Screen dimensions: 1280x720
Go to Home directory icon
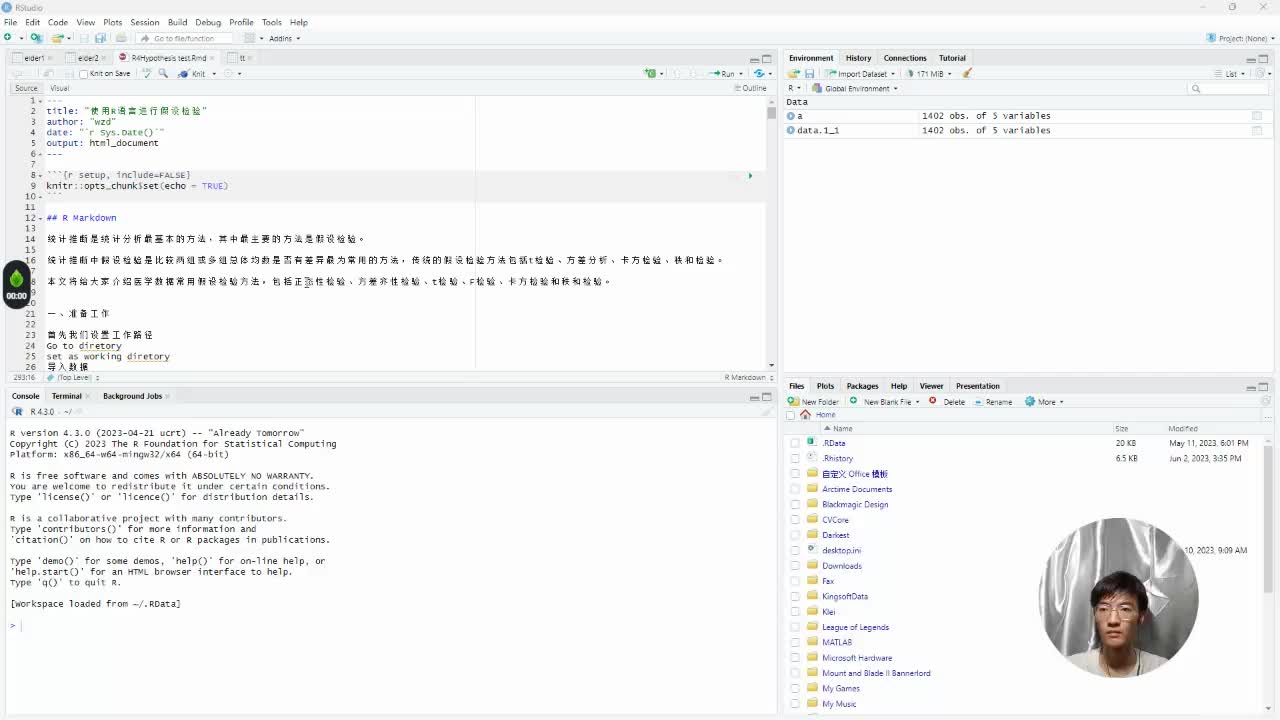pos(806,415)
